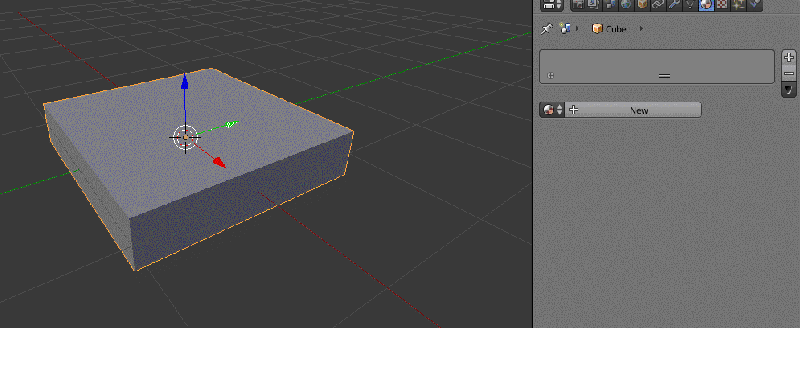800x386 pixels.
Task: Click the material list resize handle
Action: (664, 76)
